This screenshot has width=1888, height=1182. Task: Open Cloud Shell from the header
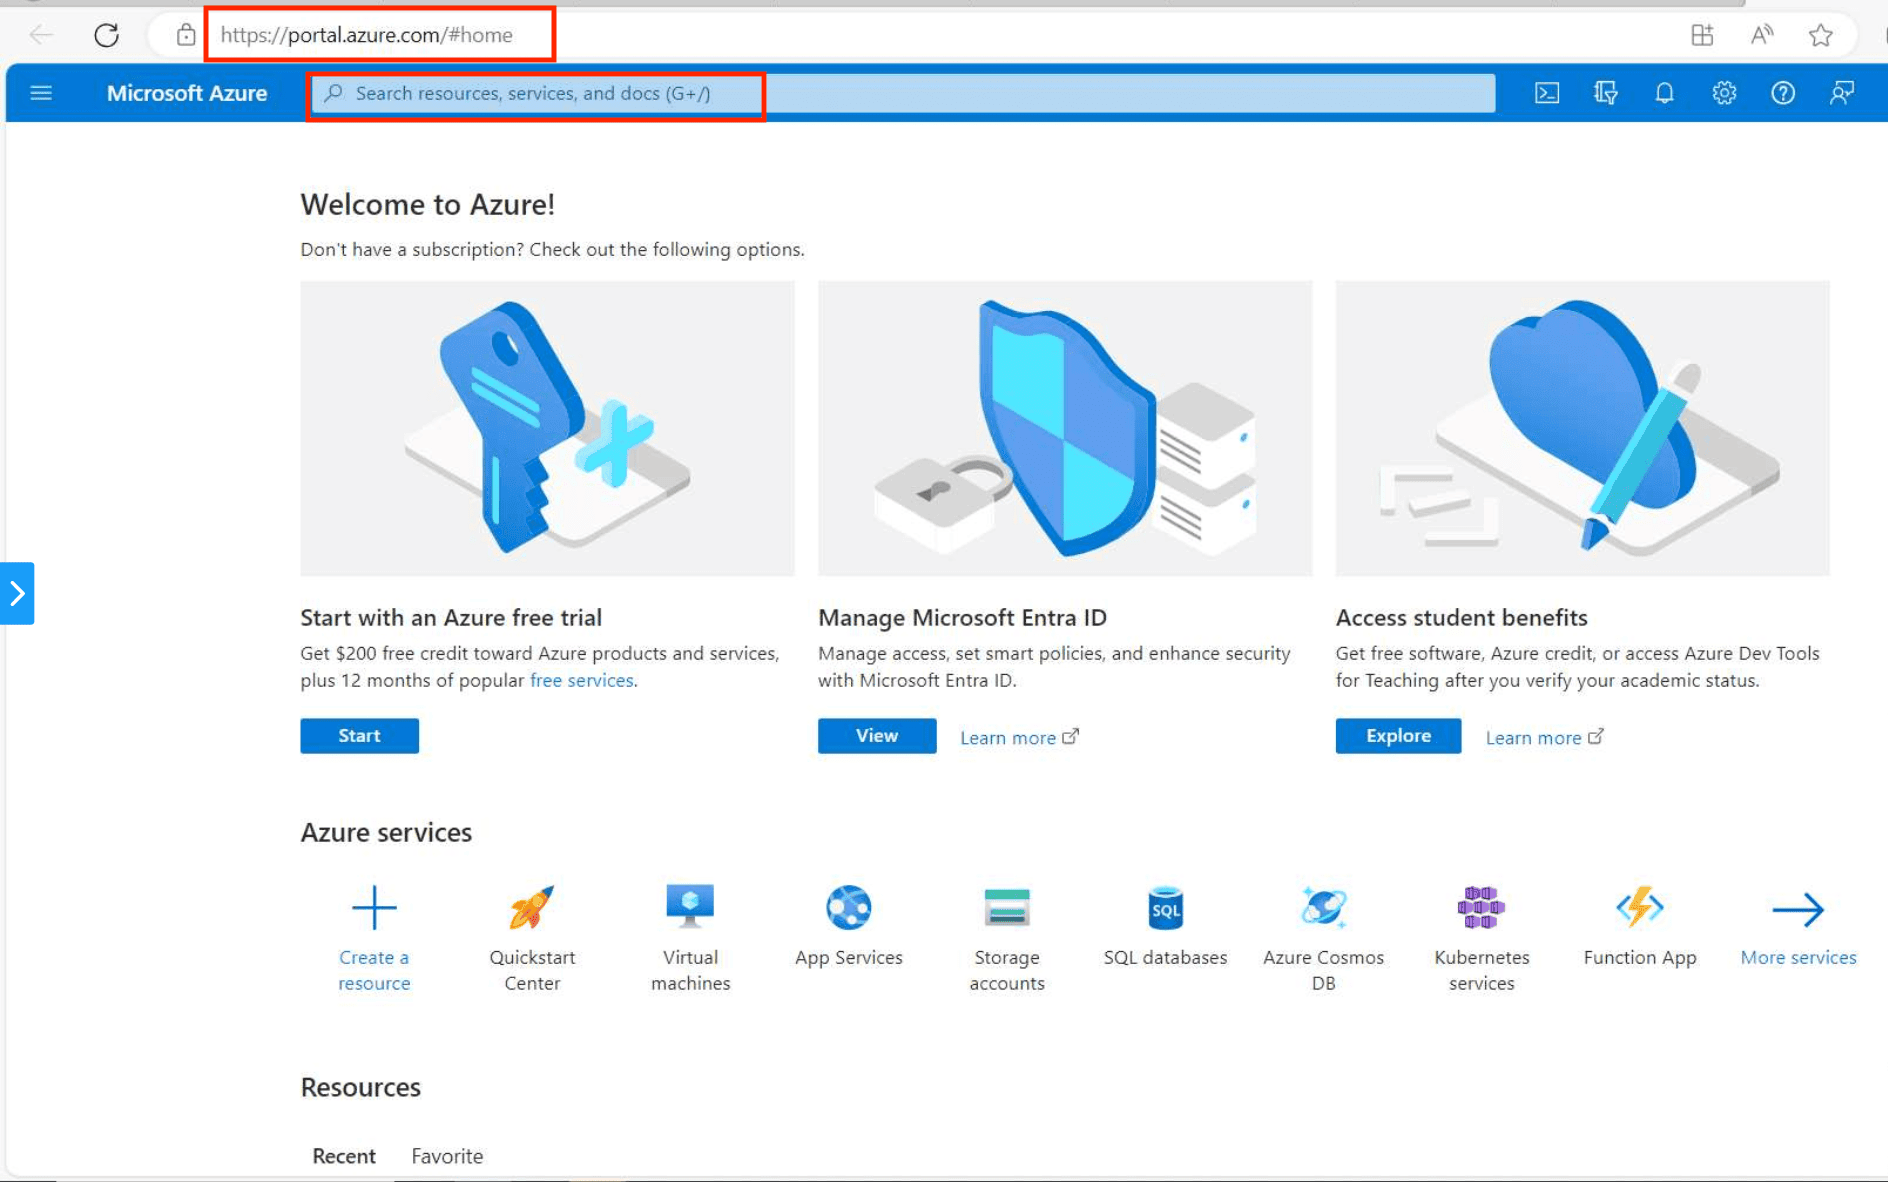1547,93
